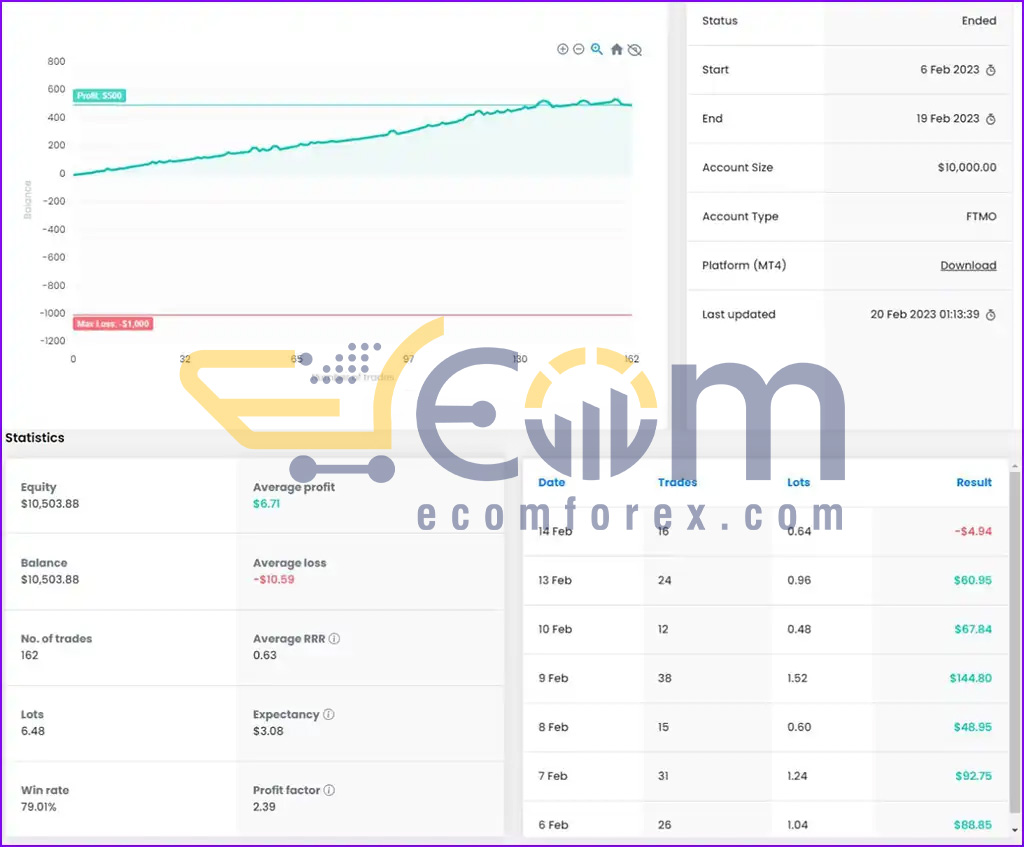The height and width of the screenshot is (847, 1024).
Task: Click the Profit factor value 2.39
Action: pyautogui.click(x=264, y=807)
